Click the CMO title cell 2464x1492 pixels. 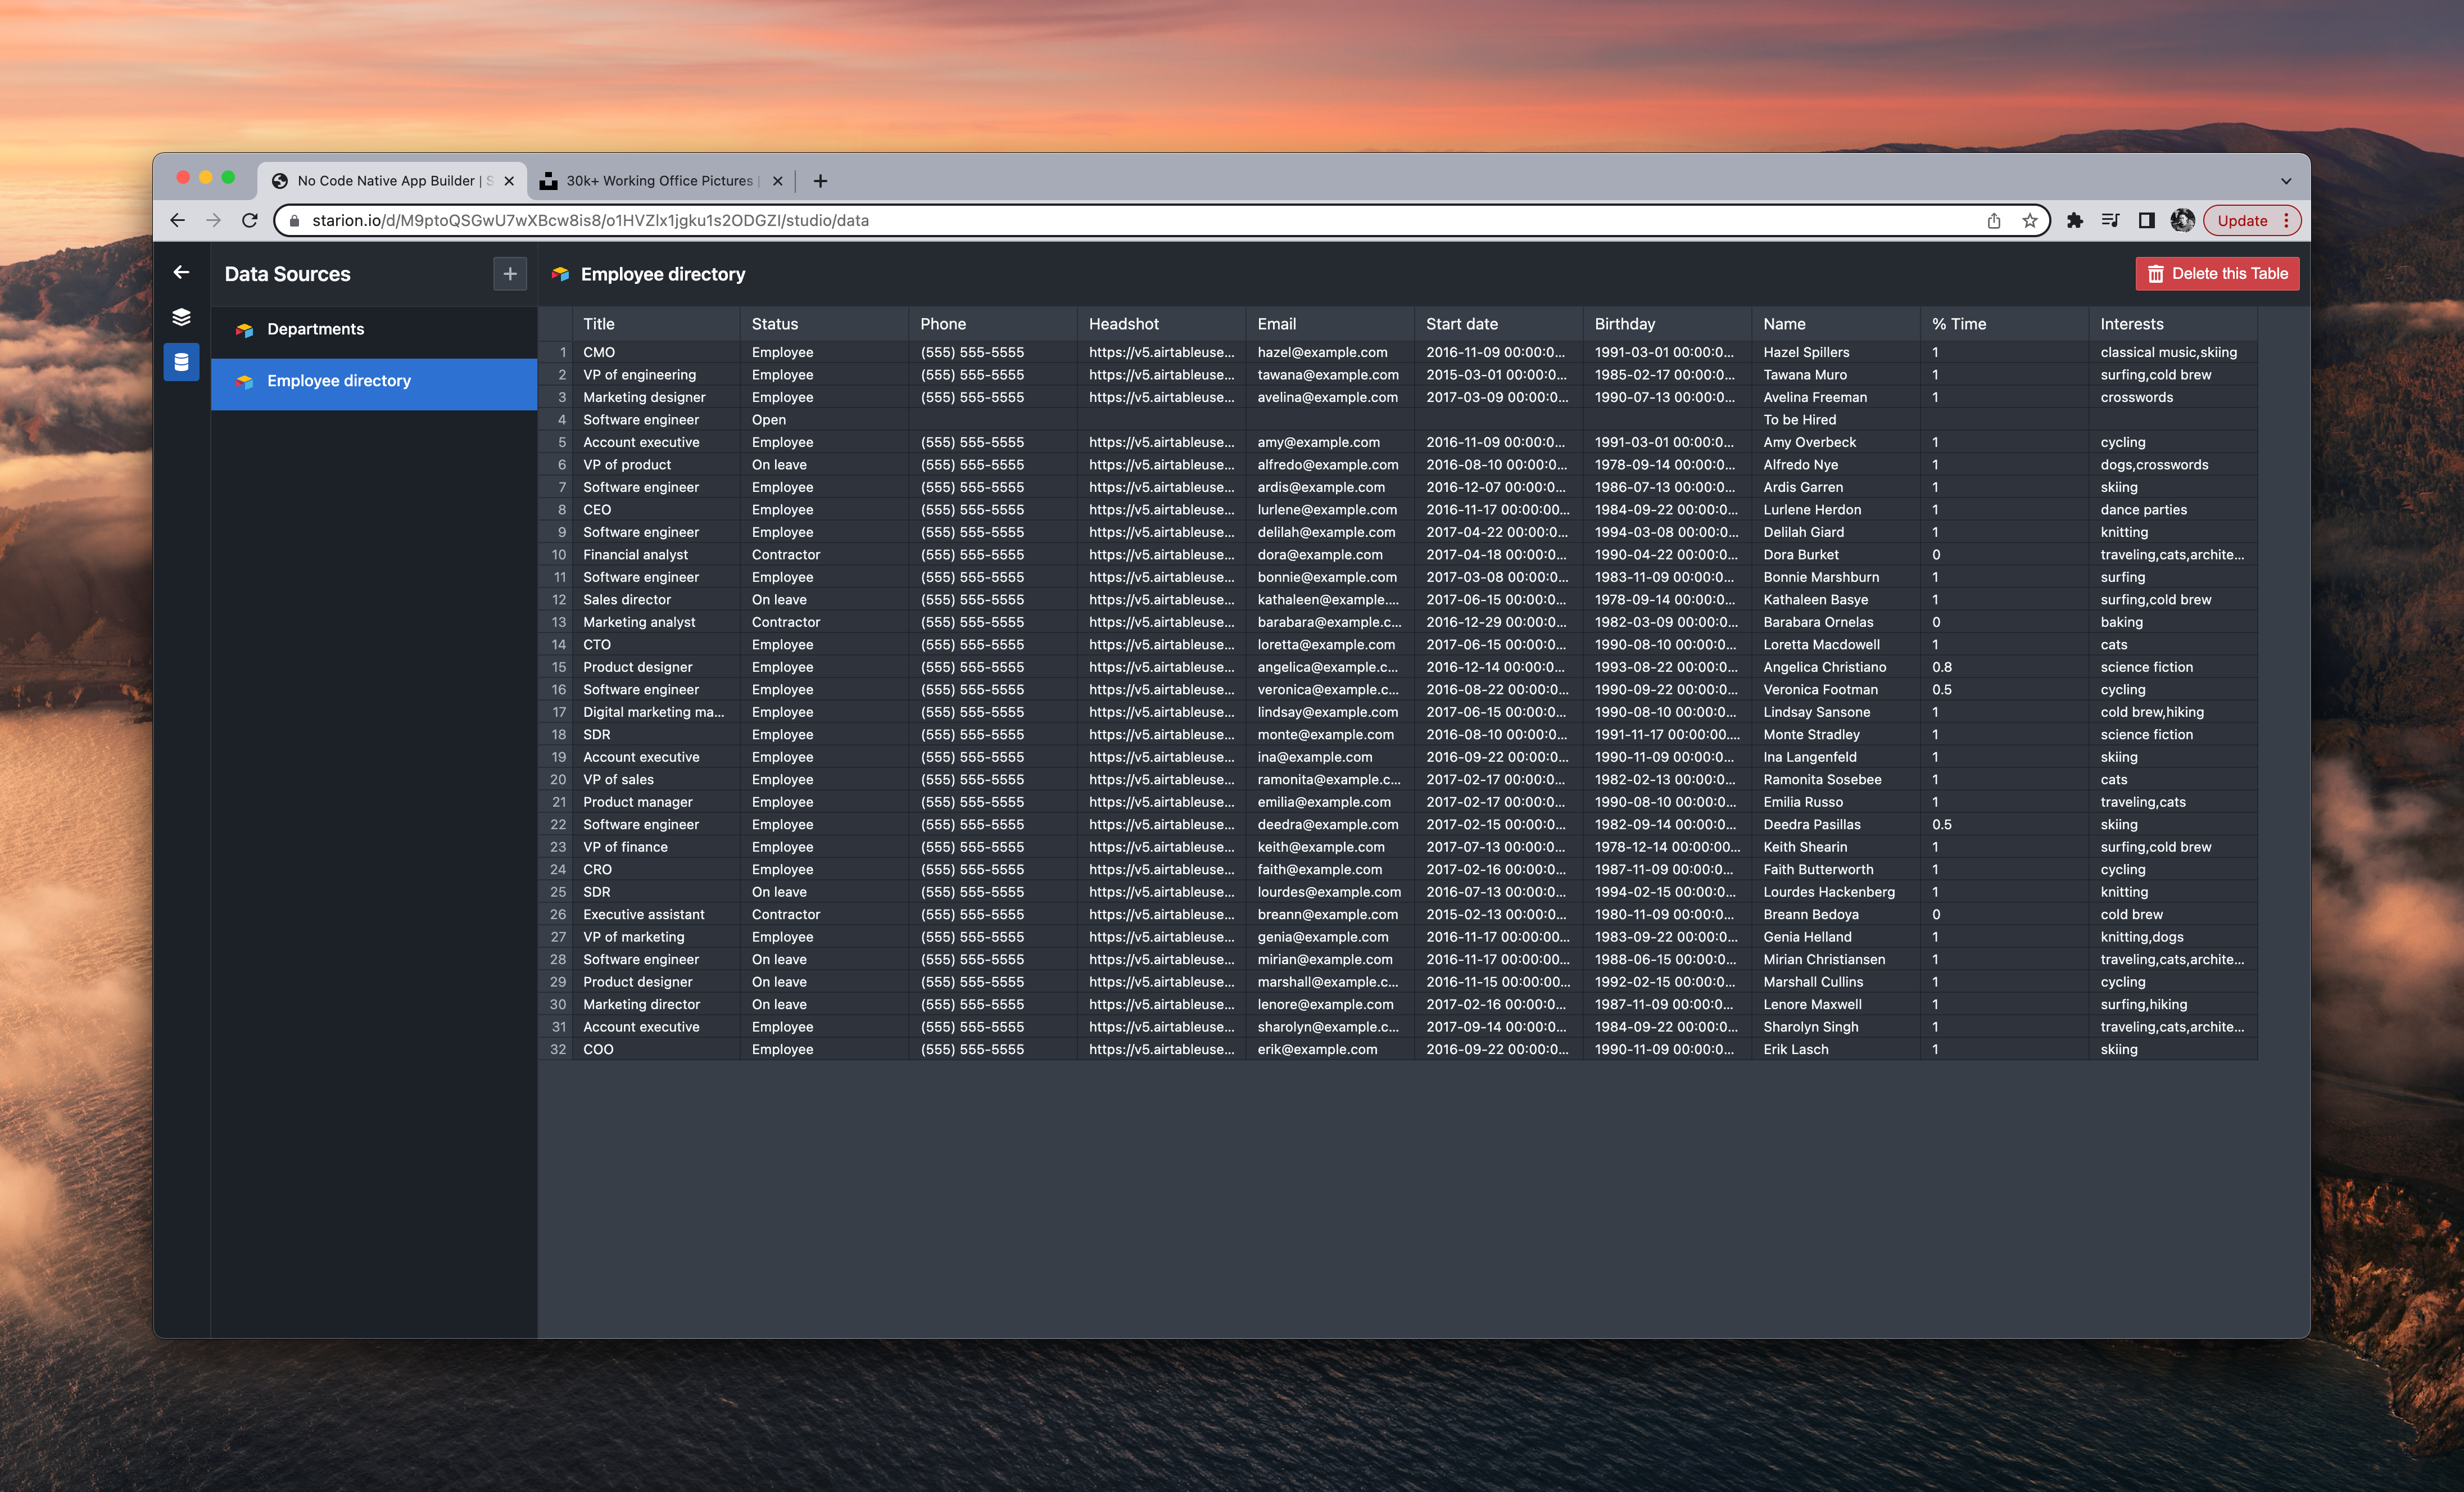[x=656, y=352]
